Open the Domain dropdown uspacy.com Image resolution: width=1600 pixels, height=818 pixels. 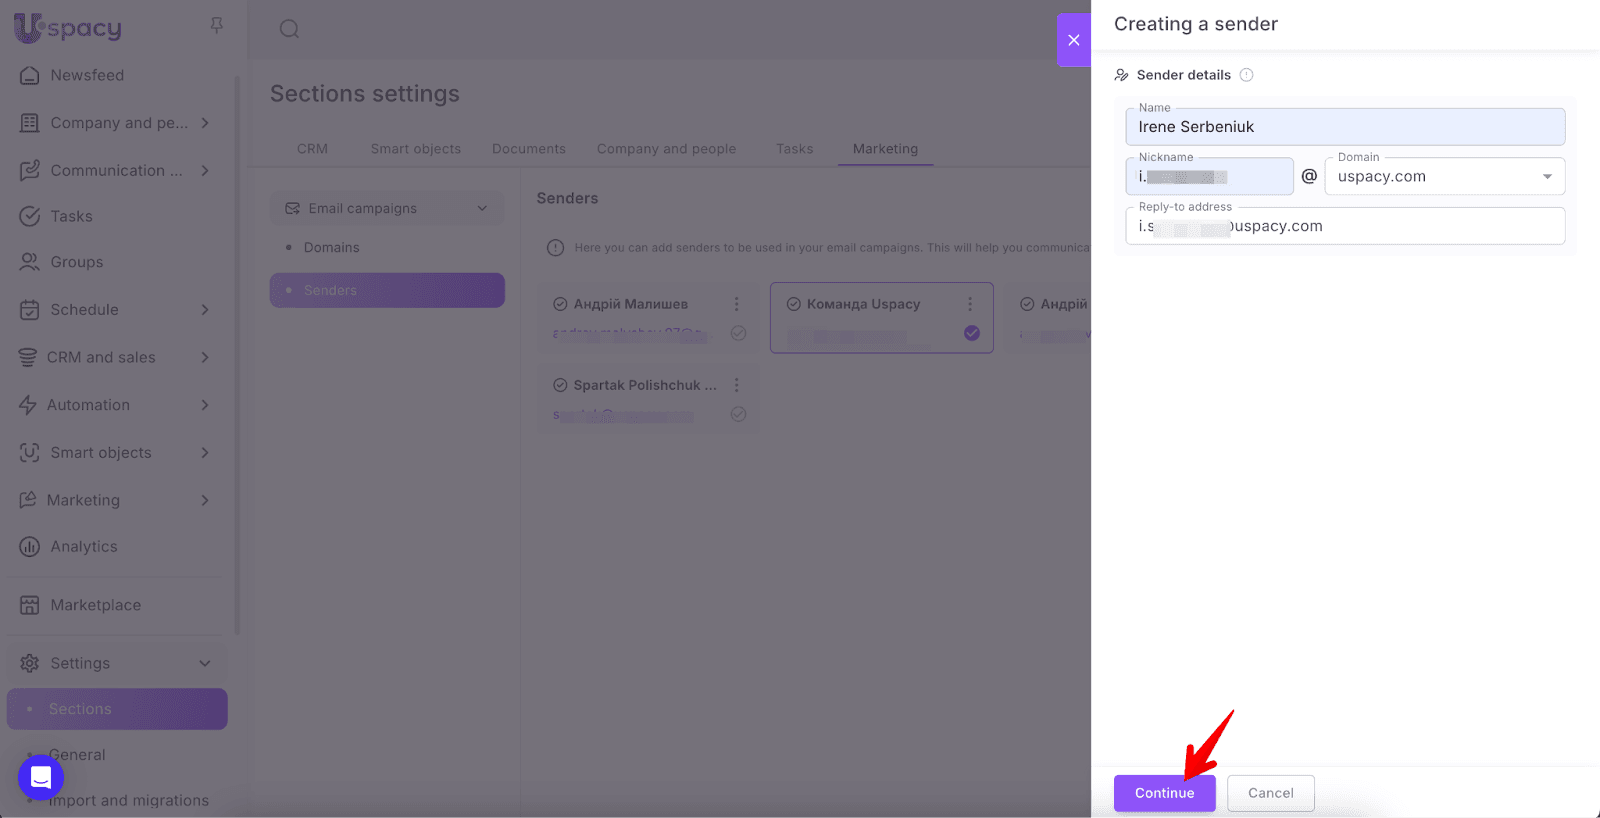coord(1444,177)
